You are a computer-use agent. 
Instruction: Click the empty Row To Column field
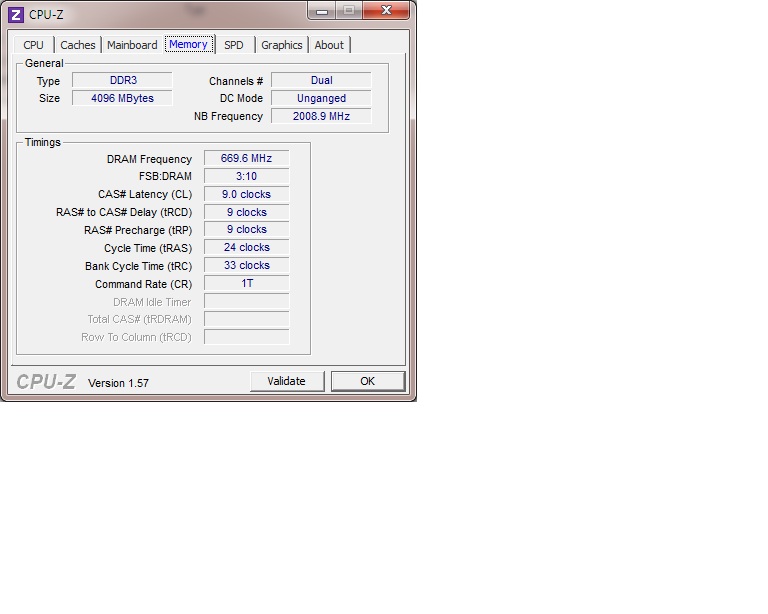click(246, 337)
